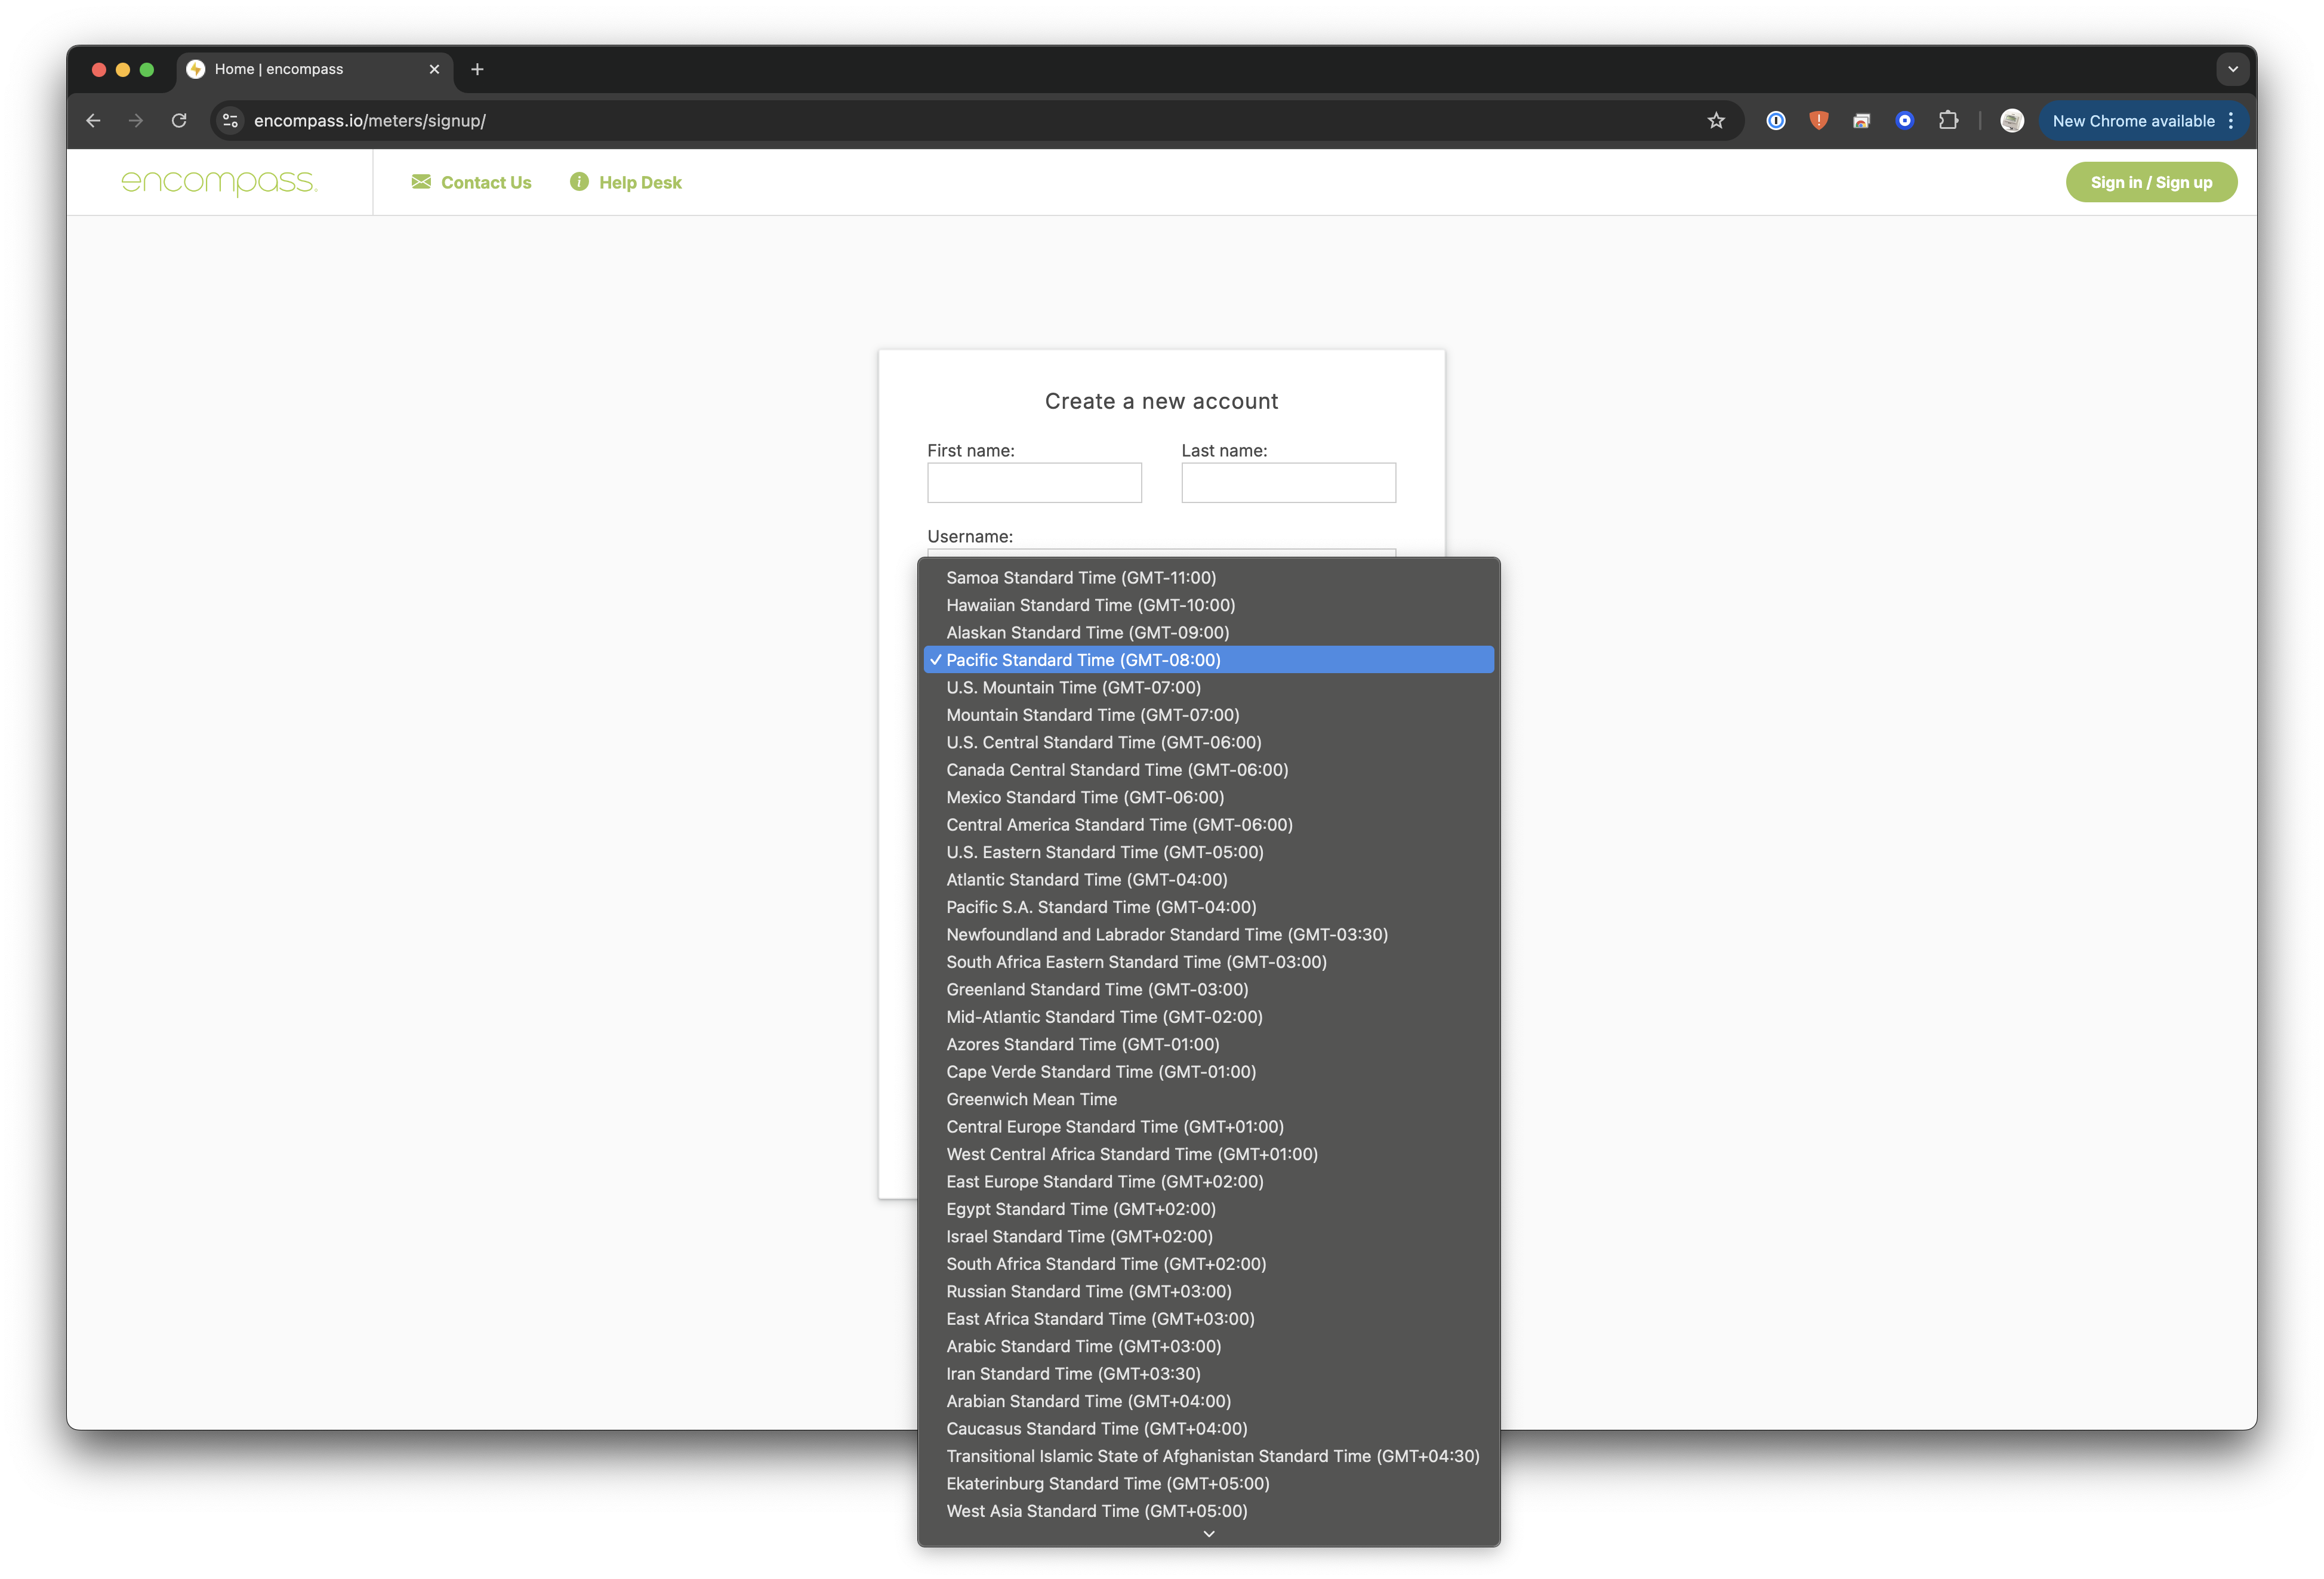Open the 1Password extension icon

tap(1776, 121)
